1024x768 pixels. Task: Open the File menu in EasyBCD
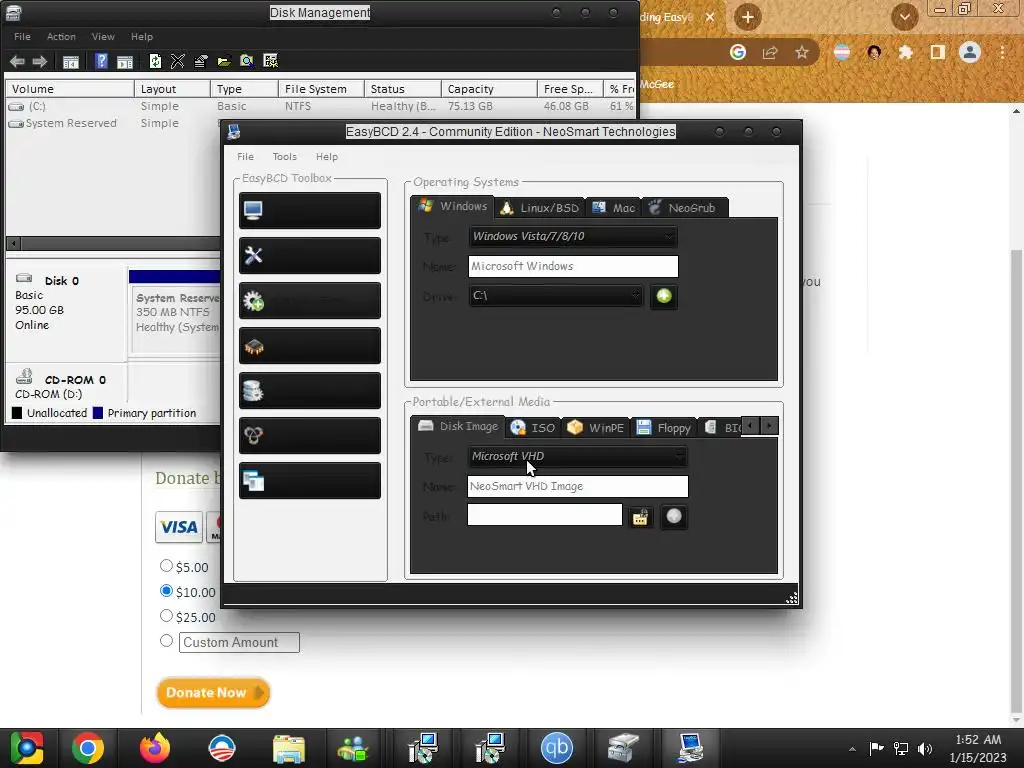tap(246, 157)
